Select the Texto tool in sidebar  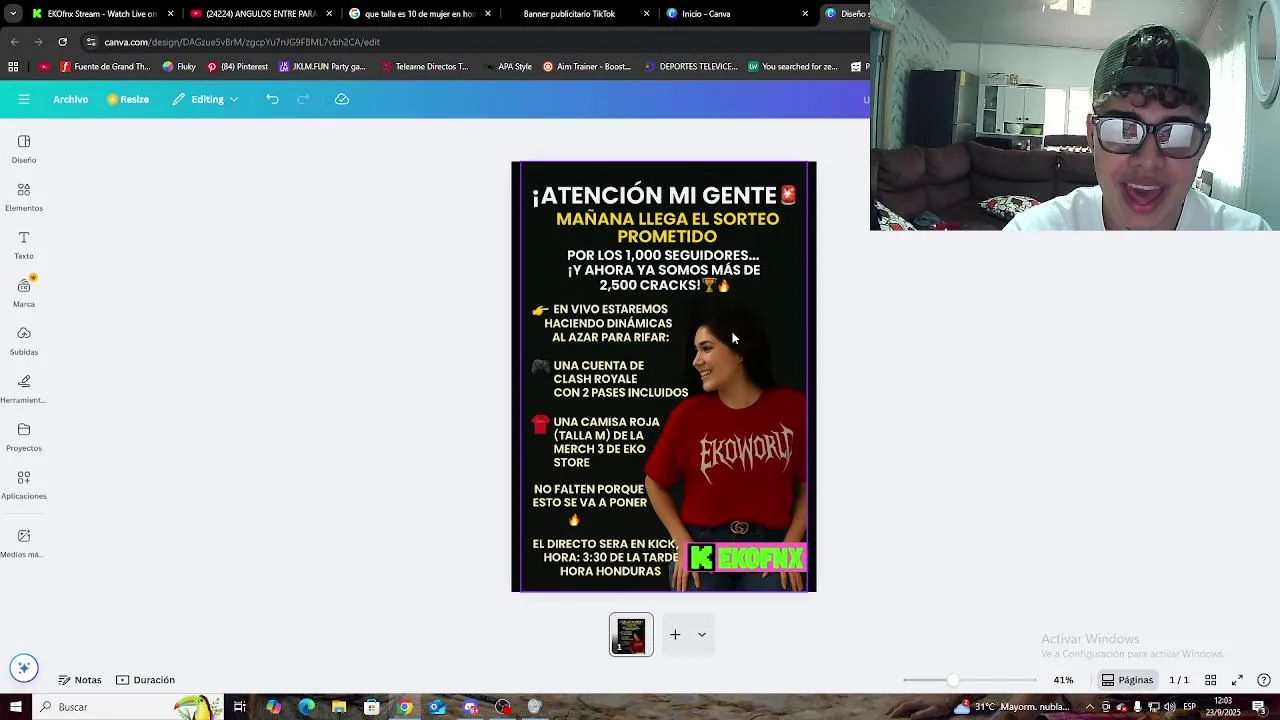coord(24,245)
